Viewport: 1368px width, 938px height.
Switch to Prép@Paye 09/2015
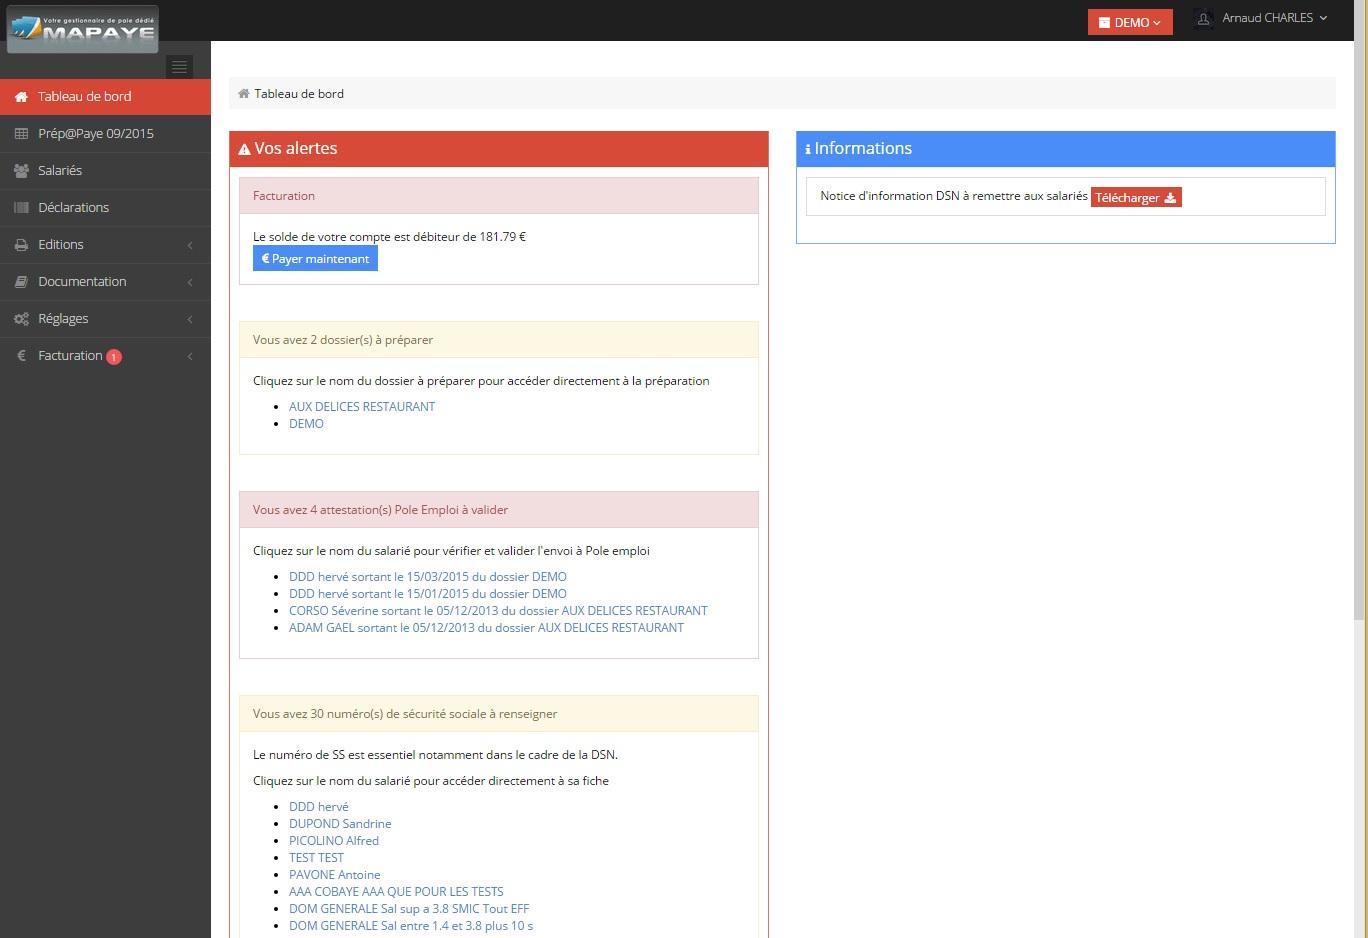(95, 133)
